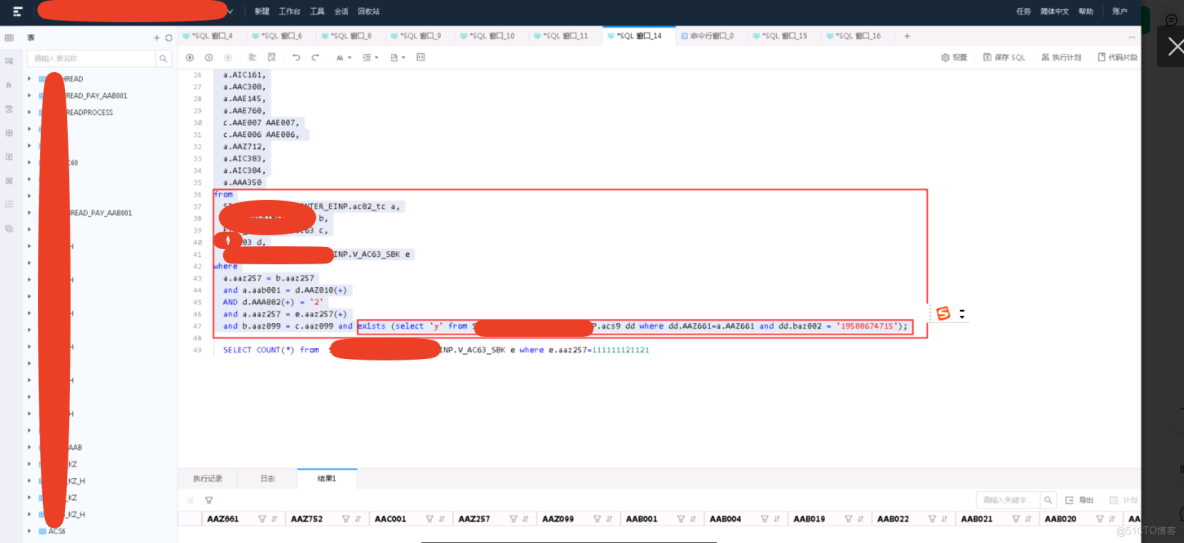1184x543 pixels.
Task: Click the results filter funnel icon
Action: click(x=209, y=500)
